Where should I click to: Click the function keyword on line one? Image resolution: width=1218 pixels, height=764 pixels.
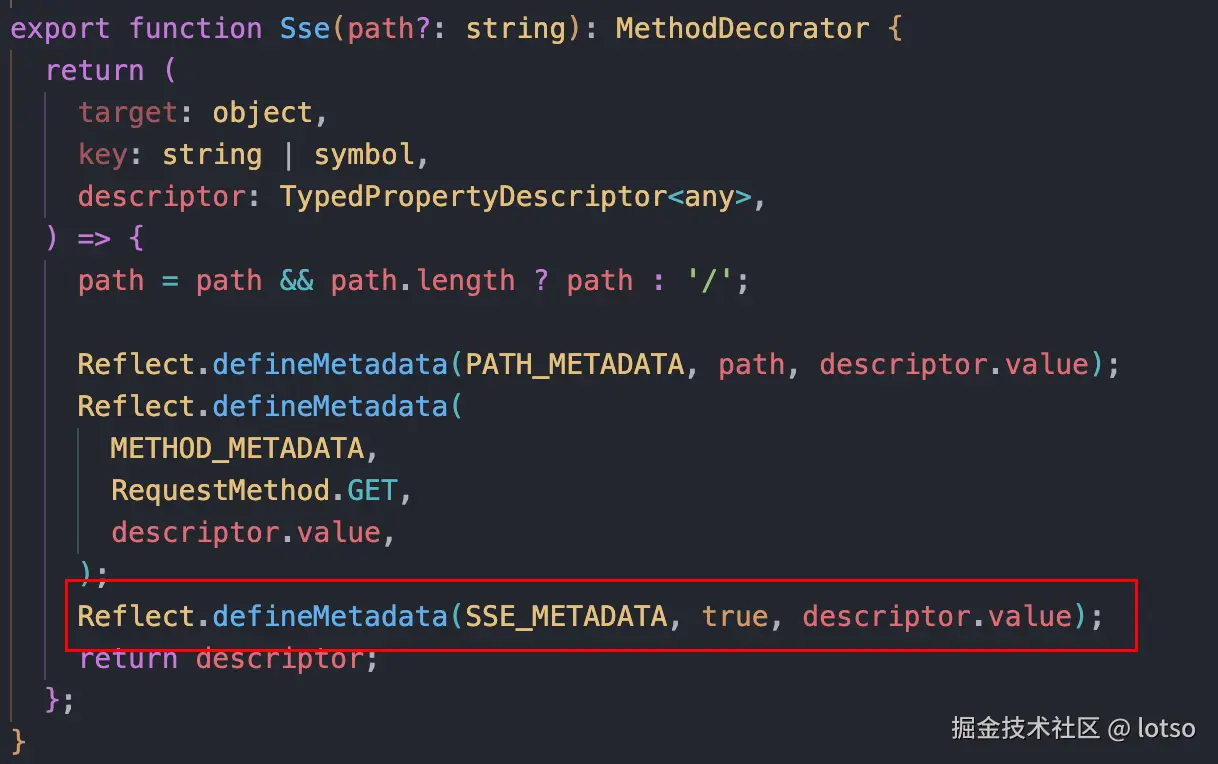[196, 28]
